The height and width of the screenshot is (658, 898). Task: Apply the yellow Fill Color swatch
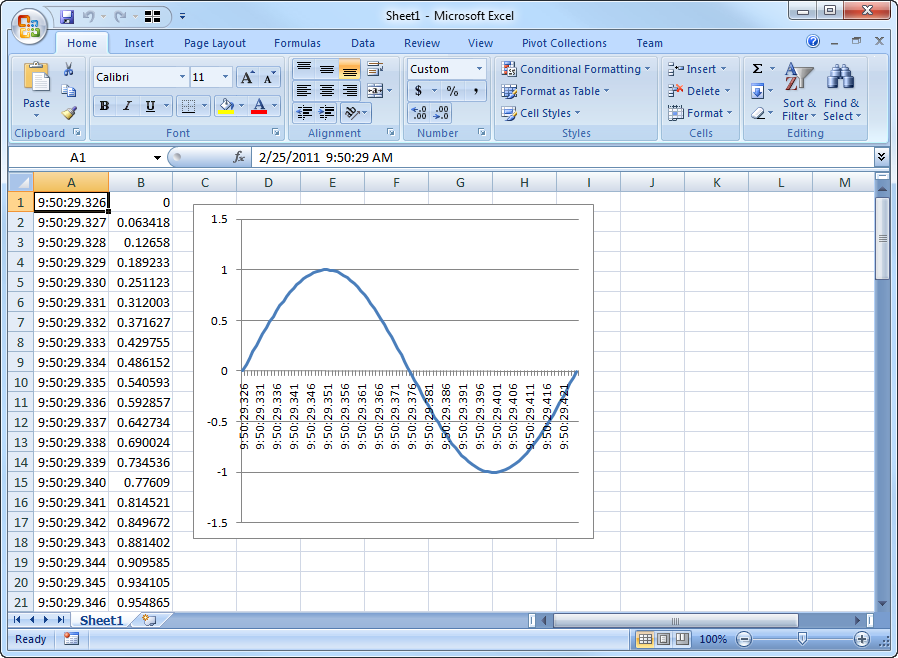pyautogui.click(x=225, y=106)
